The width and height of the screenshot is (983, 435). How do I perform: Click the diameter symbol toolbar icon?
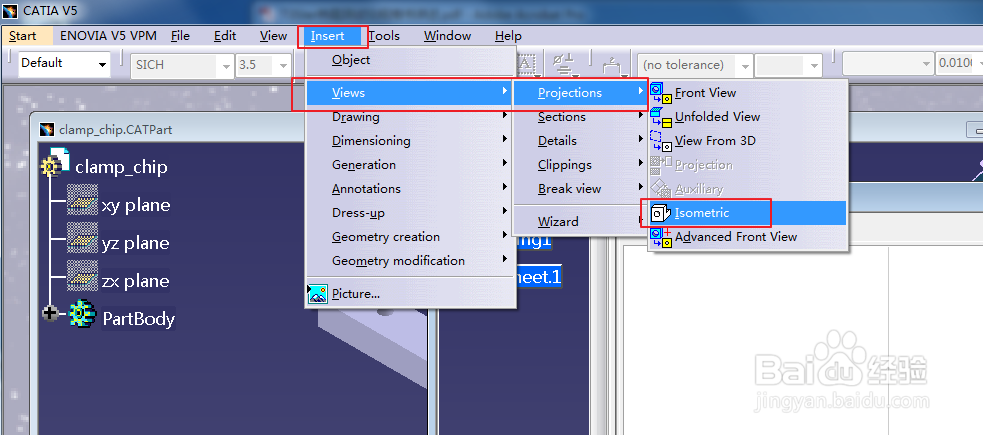(563, 63)
